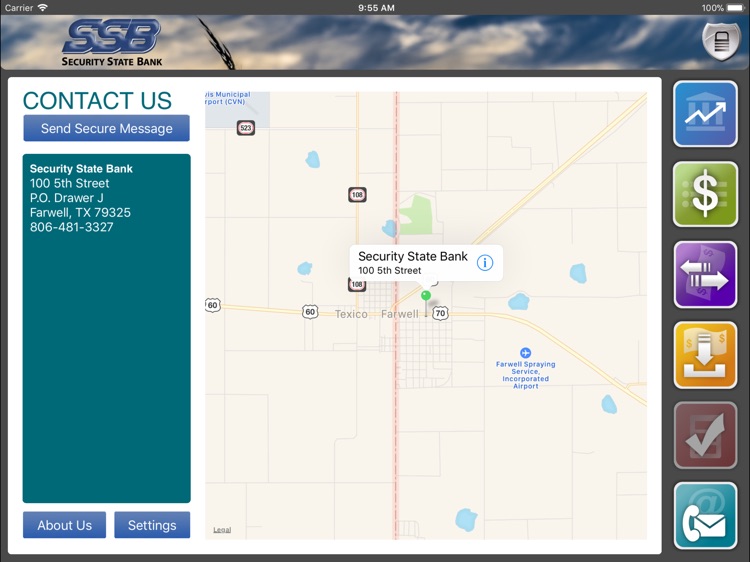
Task: Open the orange deposit download icon
Action: tap(705, 355)
